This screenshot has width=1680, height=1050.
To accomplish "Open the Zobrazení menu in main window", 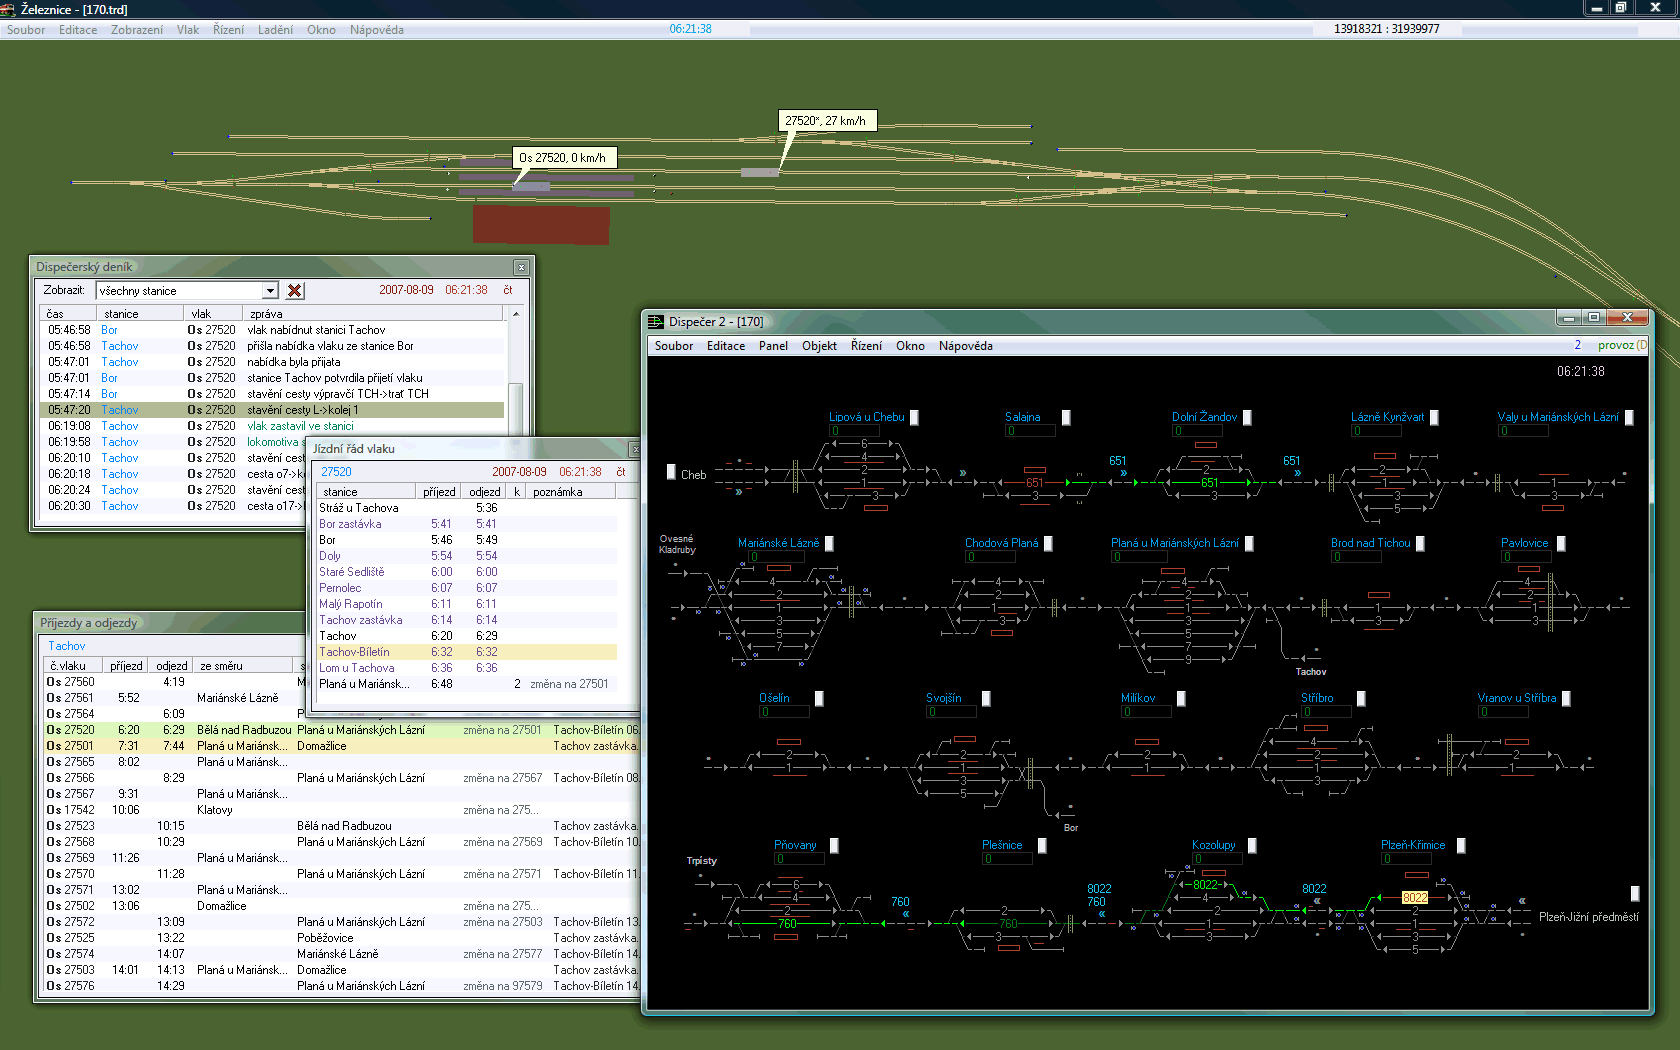I will click(x=137, y=30).
